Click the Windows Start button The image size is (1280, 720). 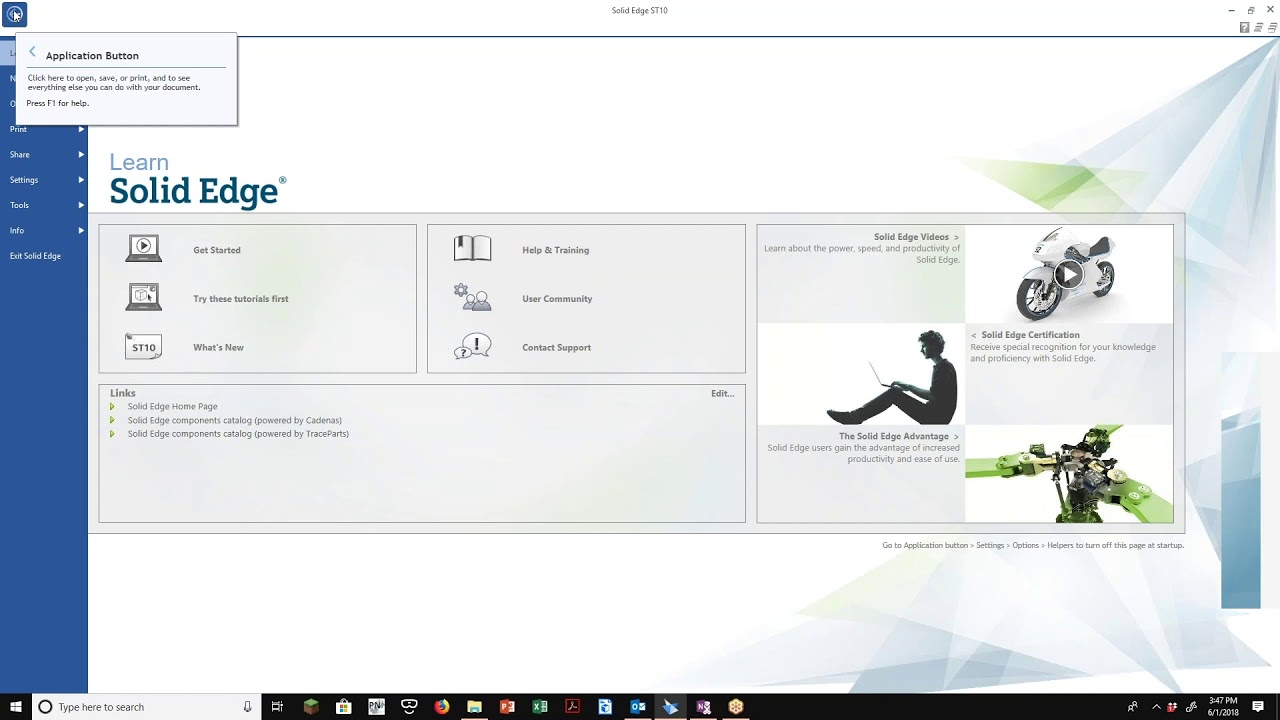16,707
